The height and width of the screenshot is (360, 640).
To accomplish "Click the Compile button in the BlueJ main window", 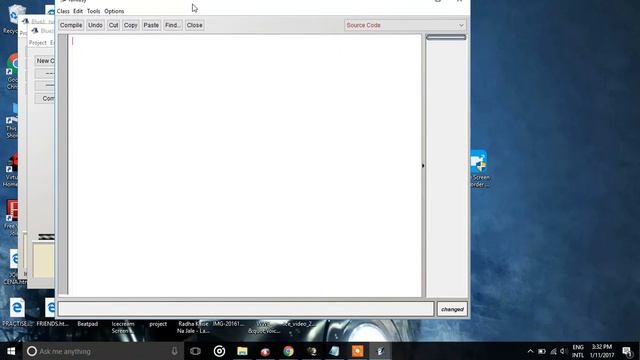I will pyautogui.click(x=45, y=98).
